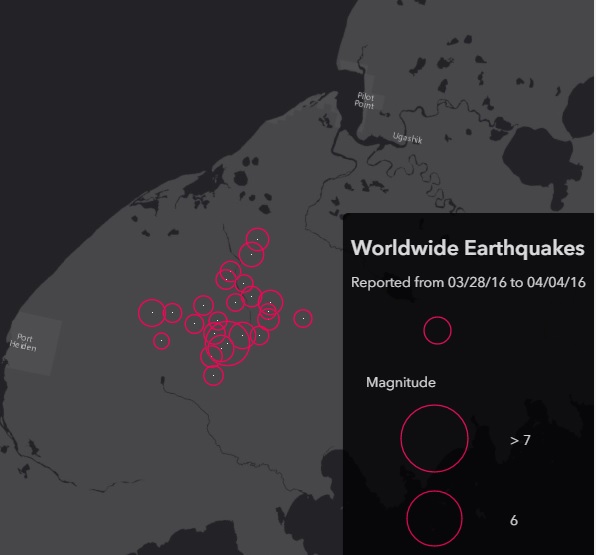Select the northernmost earthquake circle in the cluster
This screenshot has height=555, width=596.
click(258, 239)
